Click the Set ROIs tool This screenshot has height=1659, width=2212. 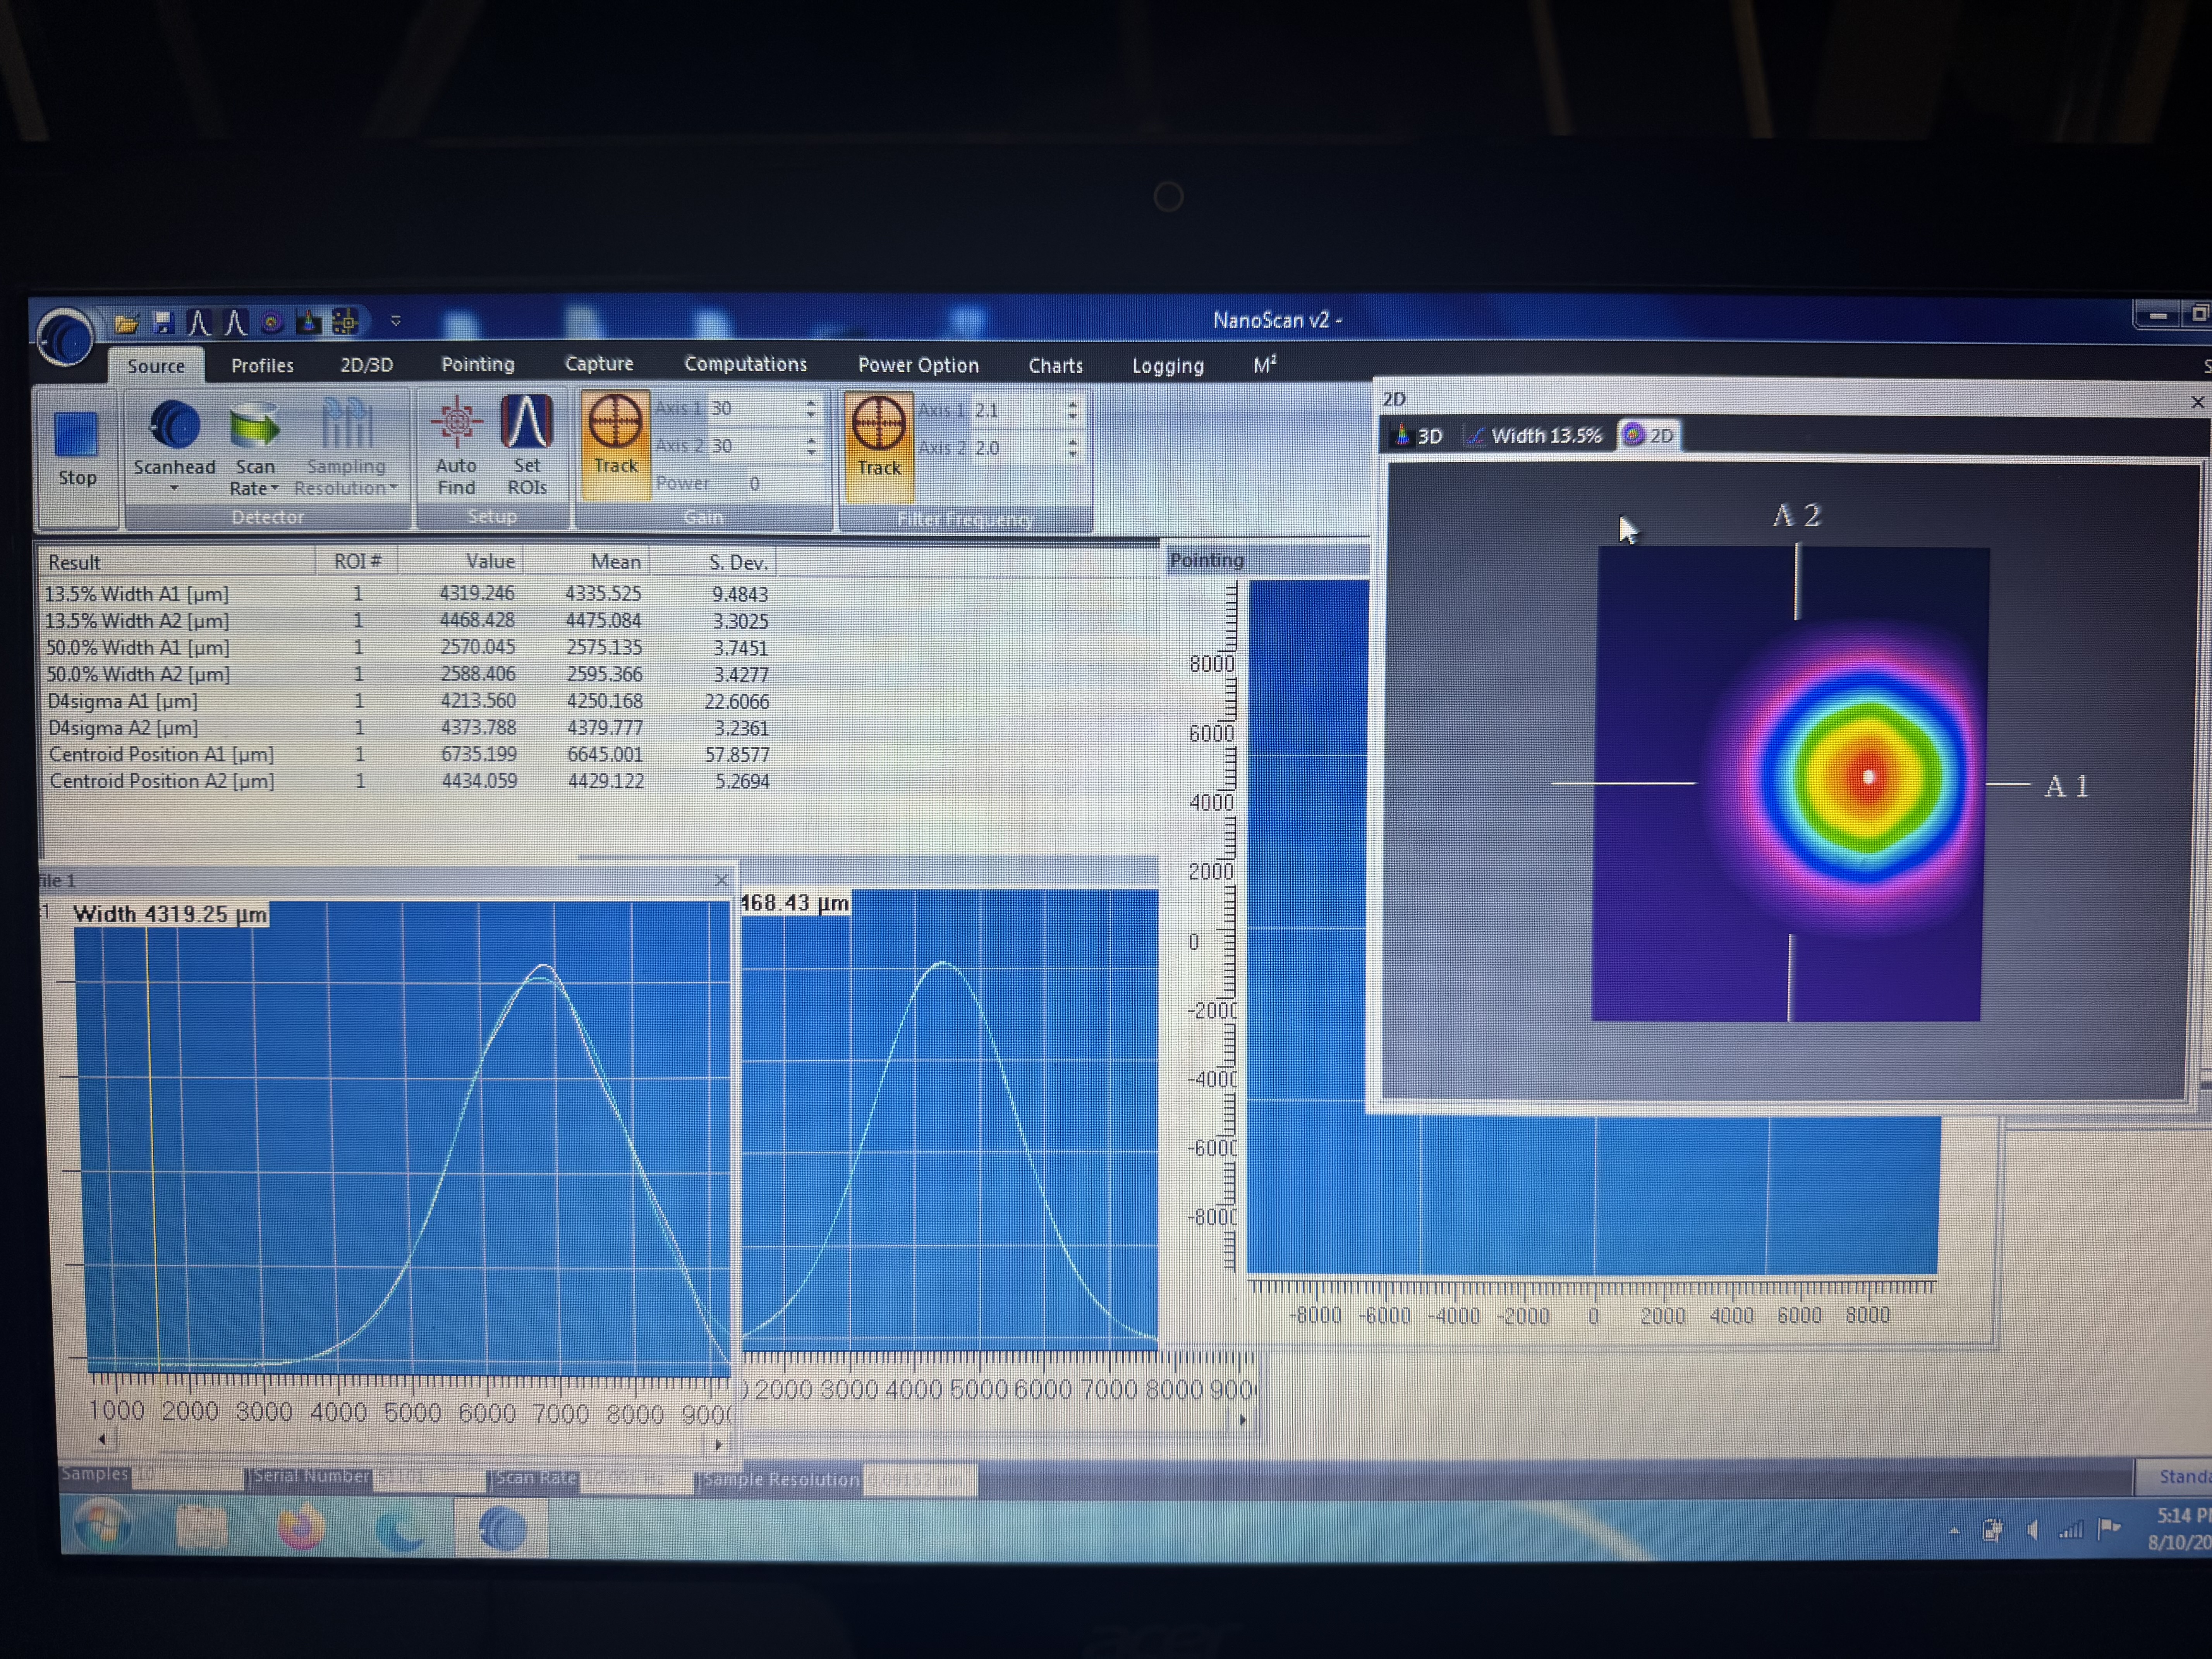(527, 446)
